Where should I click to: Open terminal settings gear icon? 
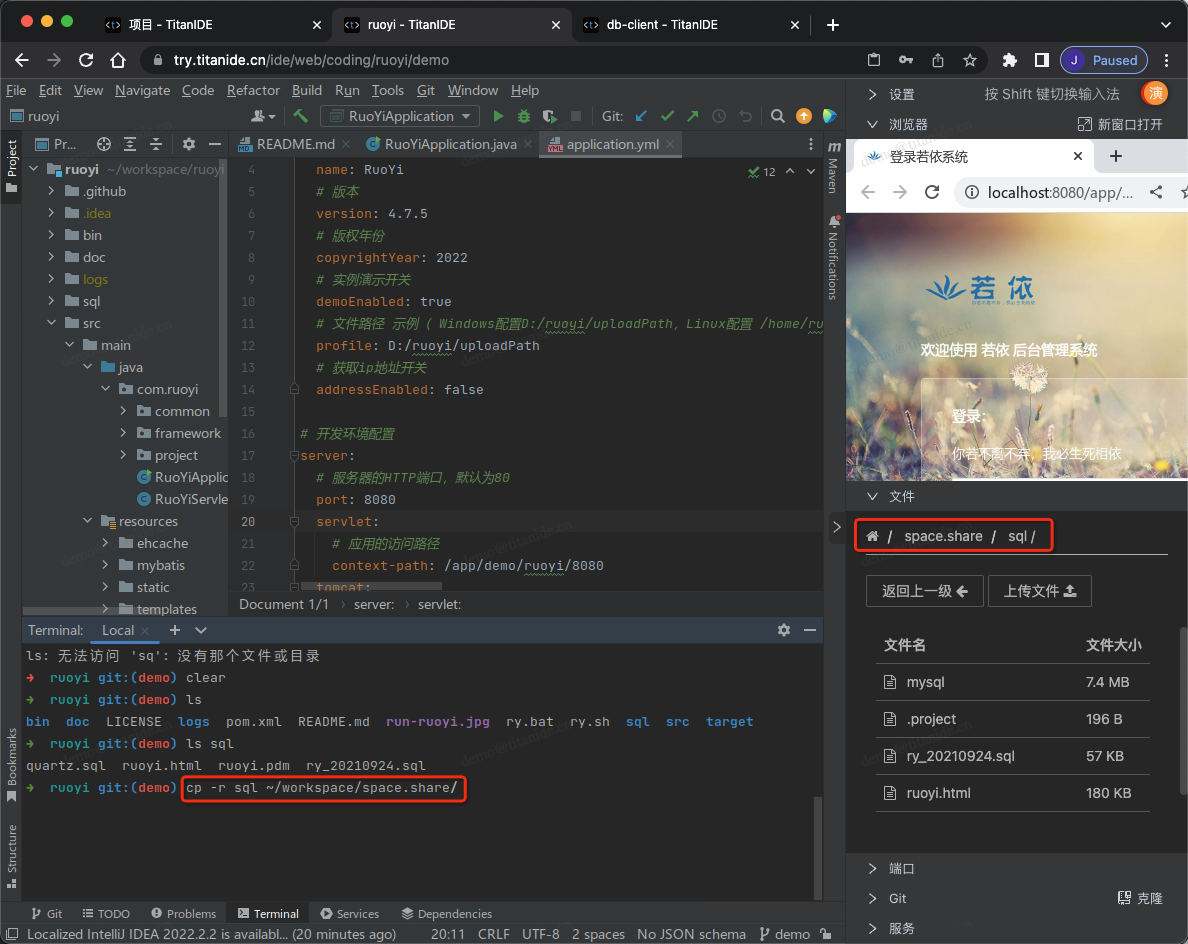tap(784, 630)
